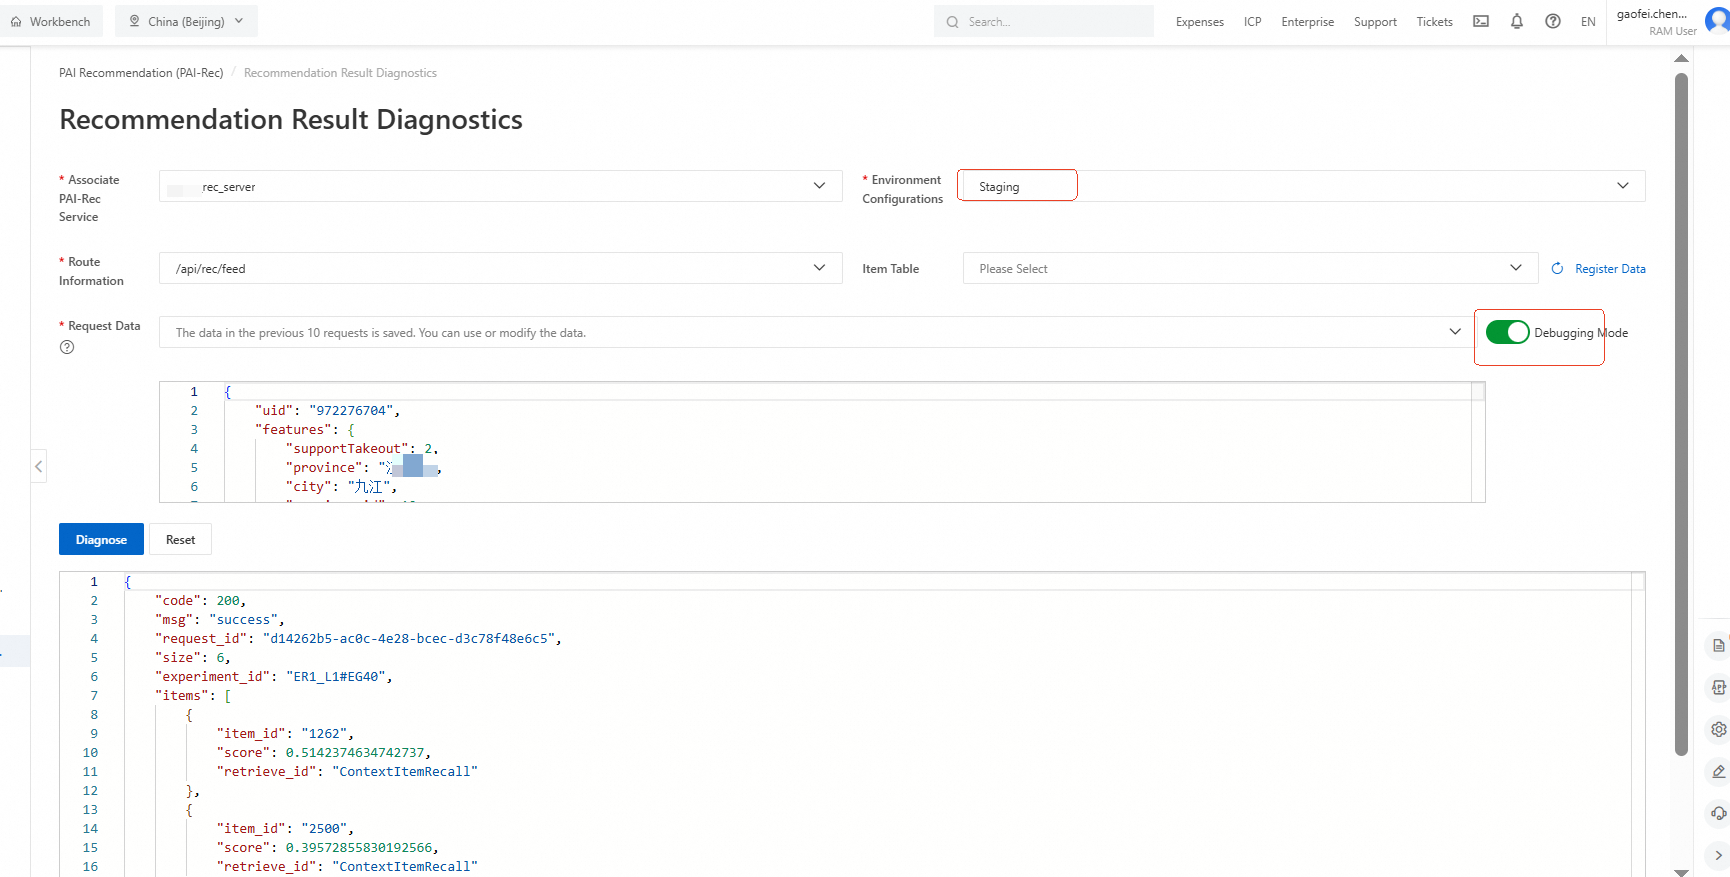Click the Register Data link
Screen dimensions: 1730x877
[1610, 269]
